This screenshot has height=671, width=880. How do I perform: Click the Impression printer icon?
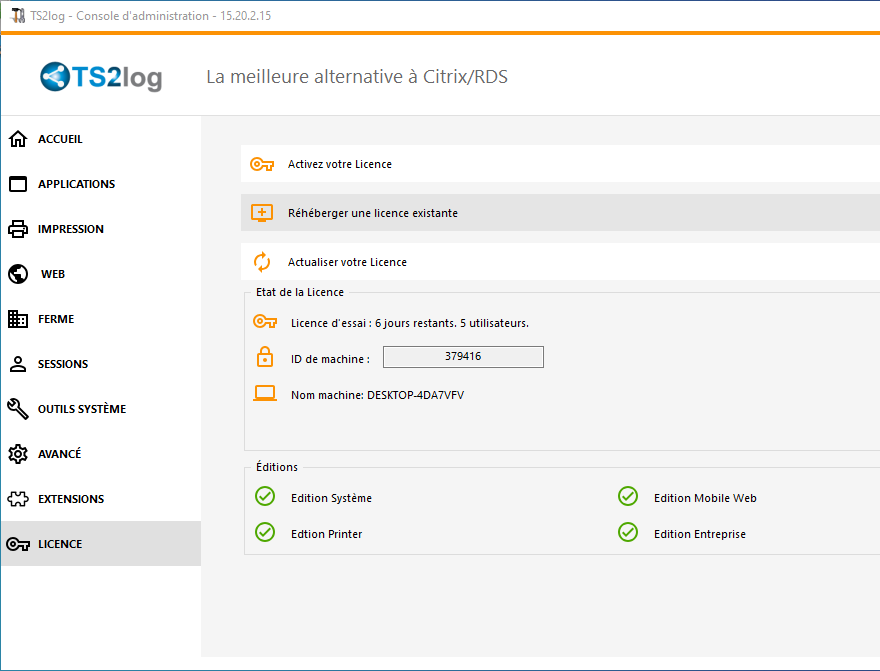click(18, 229)
